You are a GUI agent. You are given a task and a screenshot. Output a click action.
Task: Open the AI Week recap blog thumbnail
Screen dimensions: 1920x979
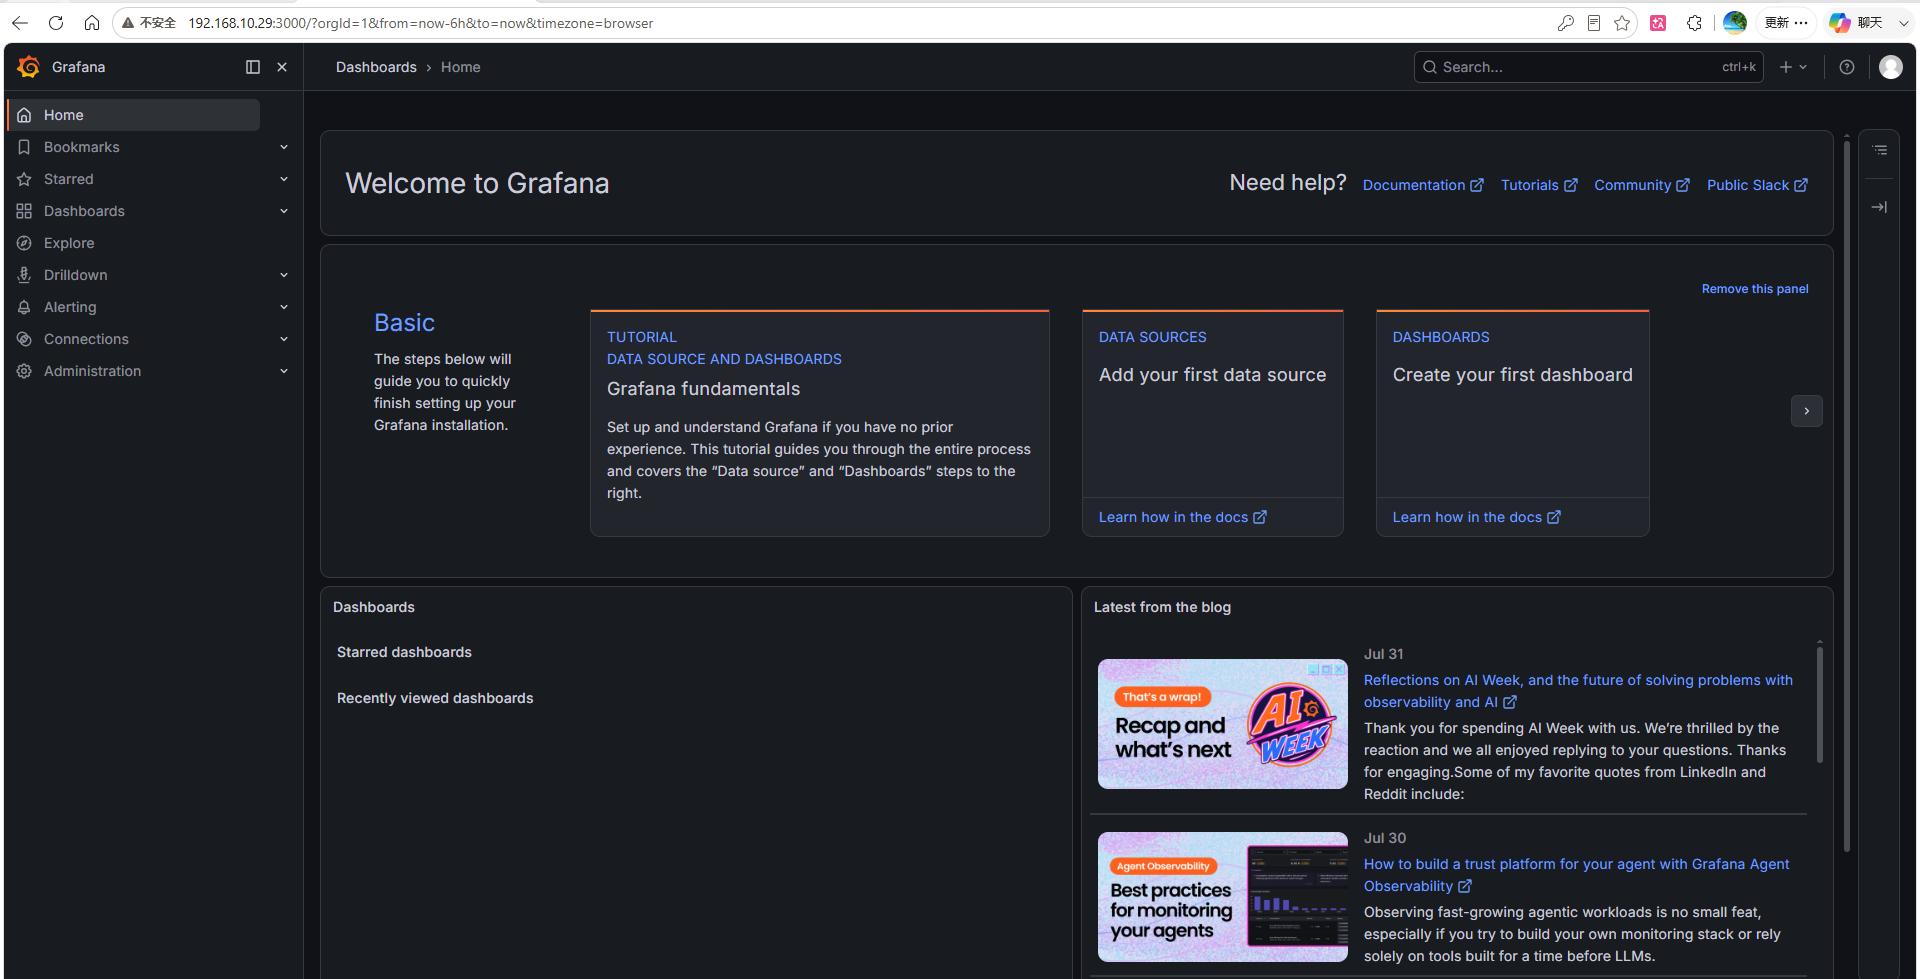coord(1223,724)
